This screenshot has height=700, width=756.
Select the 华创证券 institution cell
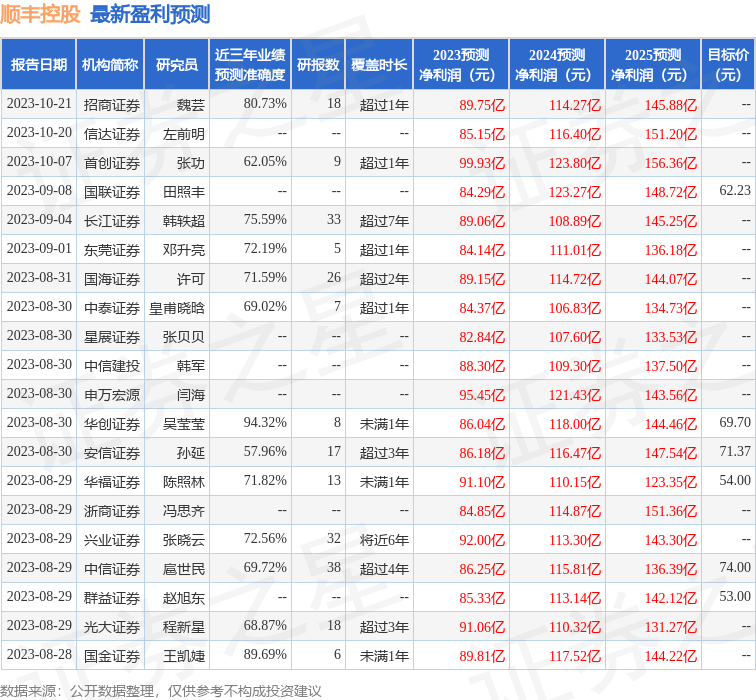coord(112,424)
